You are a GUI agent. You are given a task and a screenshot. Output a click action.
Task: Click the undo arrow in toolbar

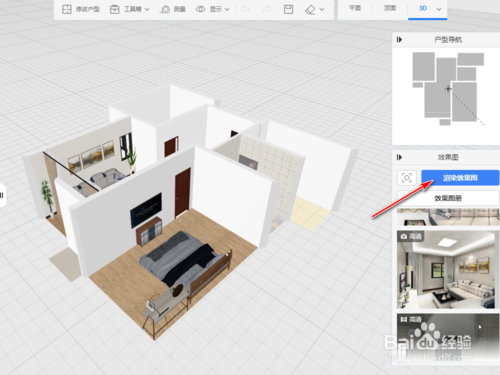point(246,9)
